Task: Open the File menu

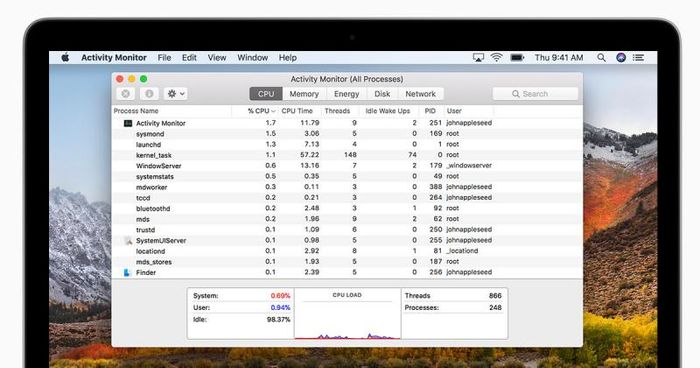Action: tap(164, 58)
